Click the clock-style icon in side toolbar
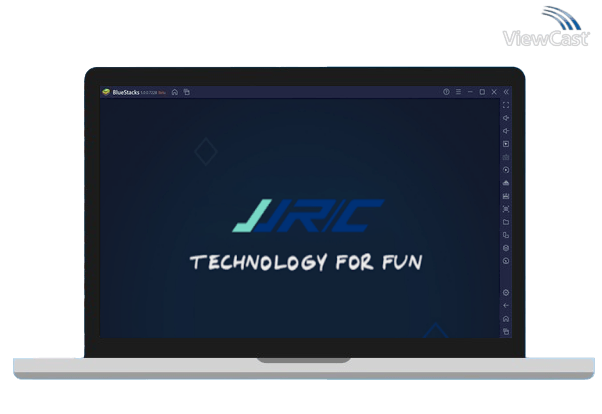Viewport: 602px width, 414px height. coord(506,261)
